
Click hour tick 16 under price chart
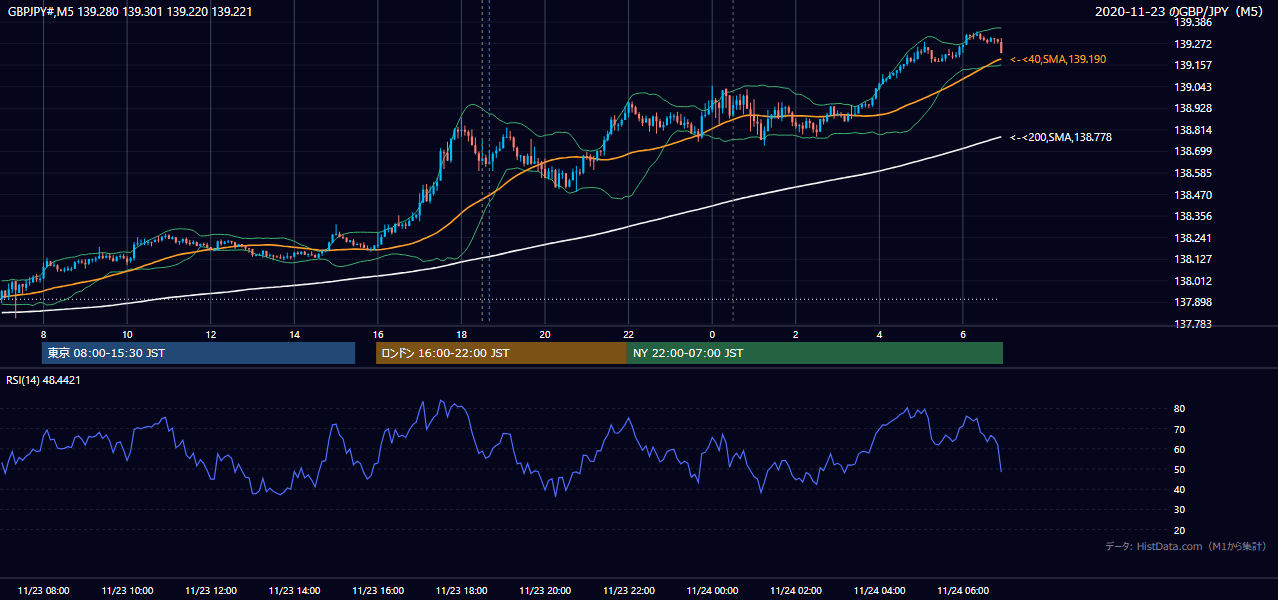coord(378,334)
